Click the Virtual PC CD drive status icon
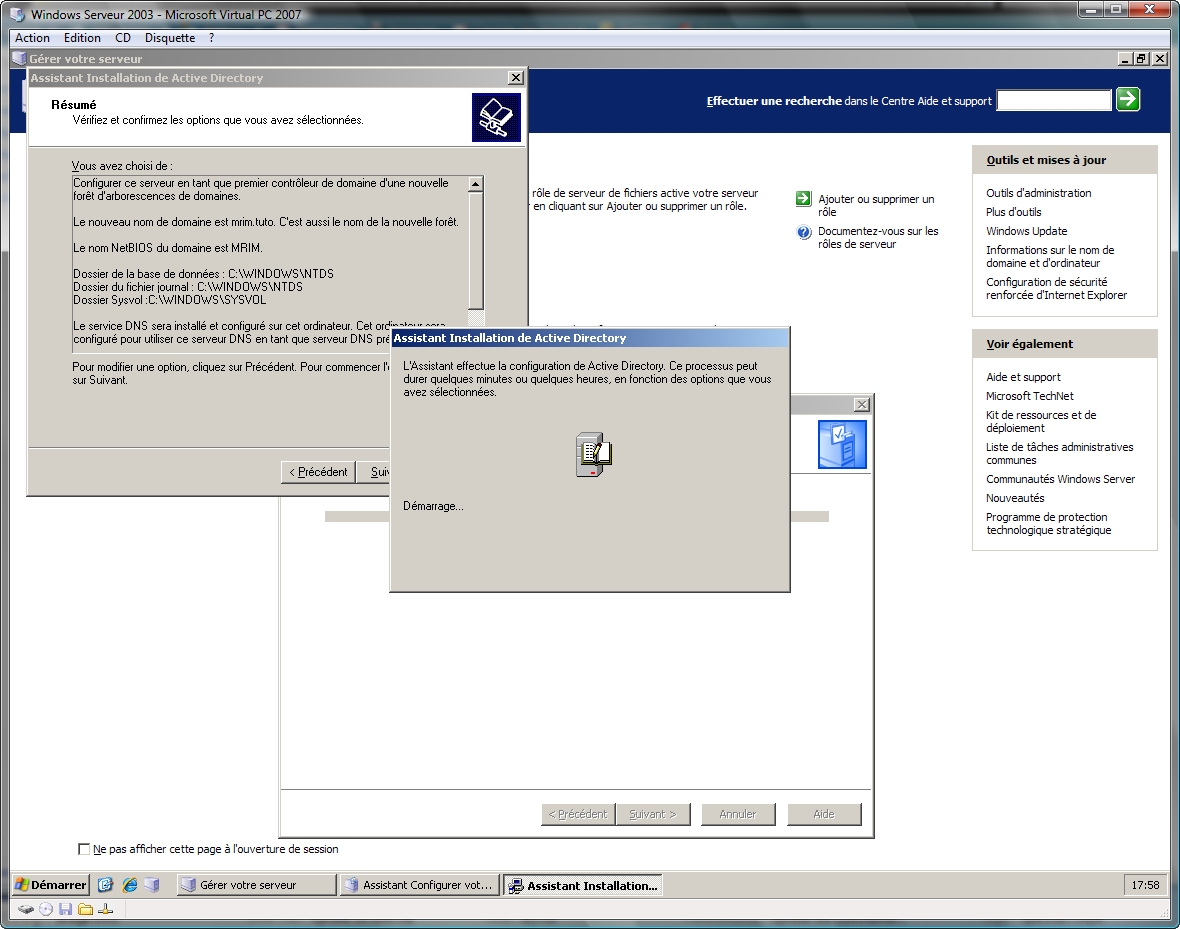The height and width of the screenshot is (929, 1180). (46, 909)
